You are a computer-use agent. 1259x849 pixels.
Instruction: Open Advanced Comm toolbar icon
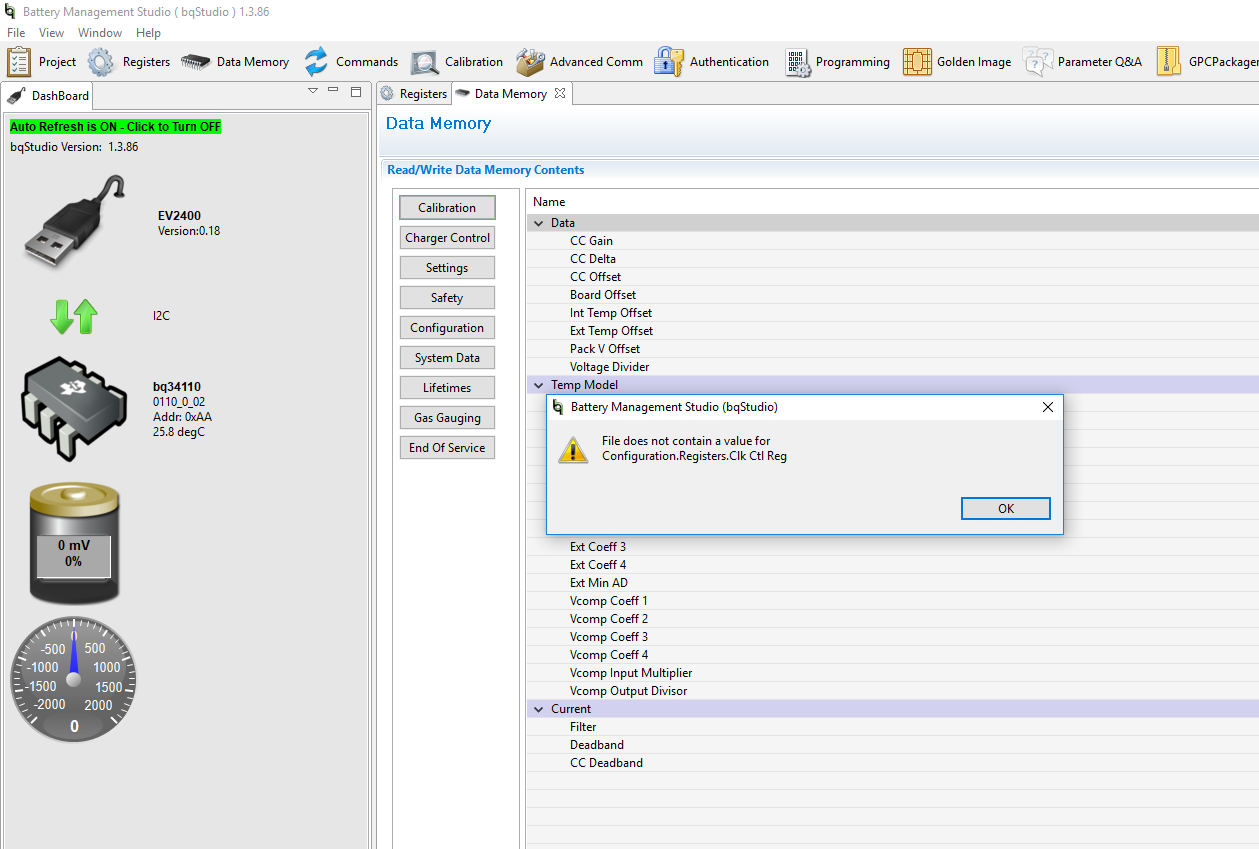(530, 62)
